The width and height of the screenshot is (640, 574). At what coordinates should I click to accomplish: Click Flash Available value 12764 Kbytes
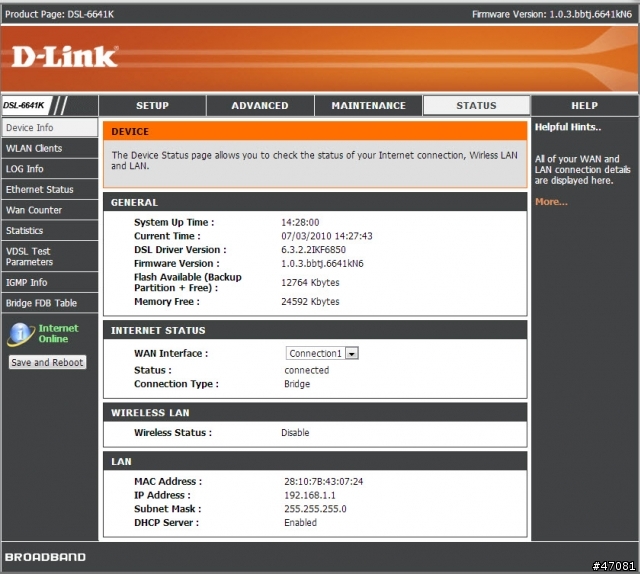point(310,283)
